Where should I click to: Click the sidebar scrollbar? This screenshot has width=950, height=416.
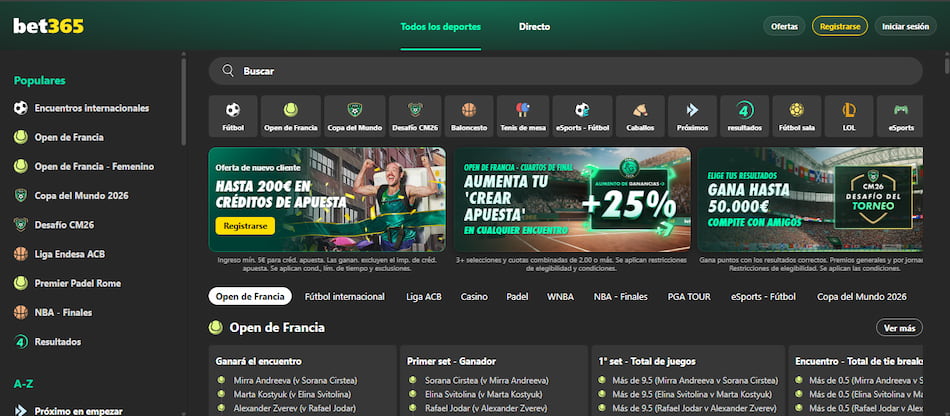tap(184, 100)
